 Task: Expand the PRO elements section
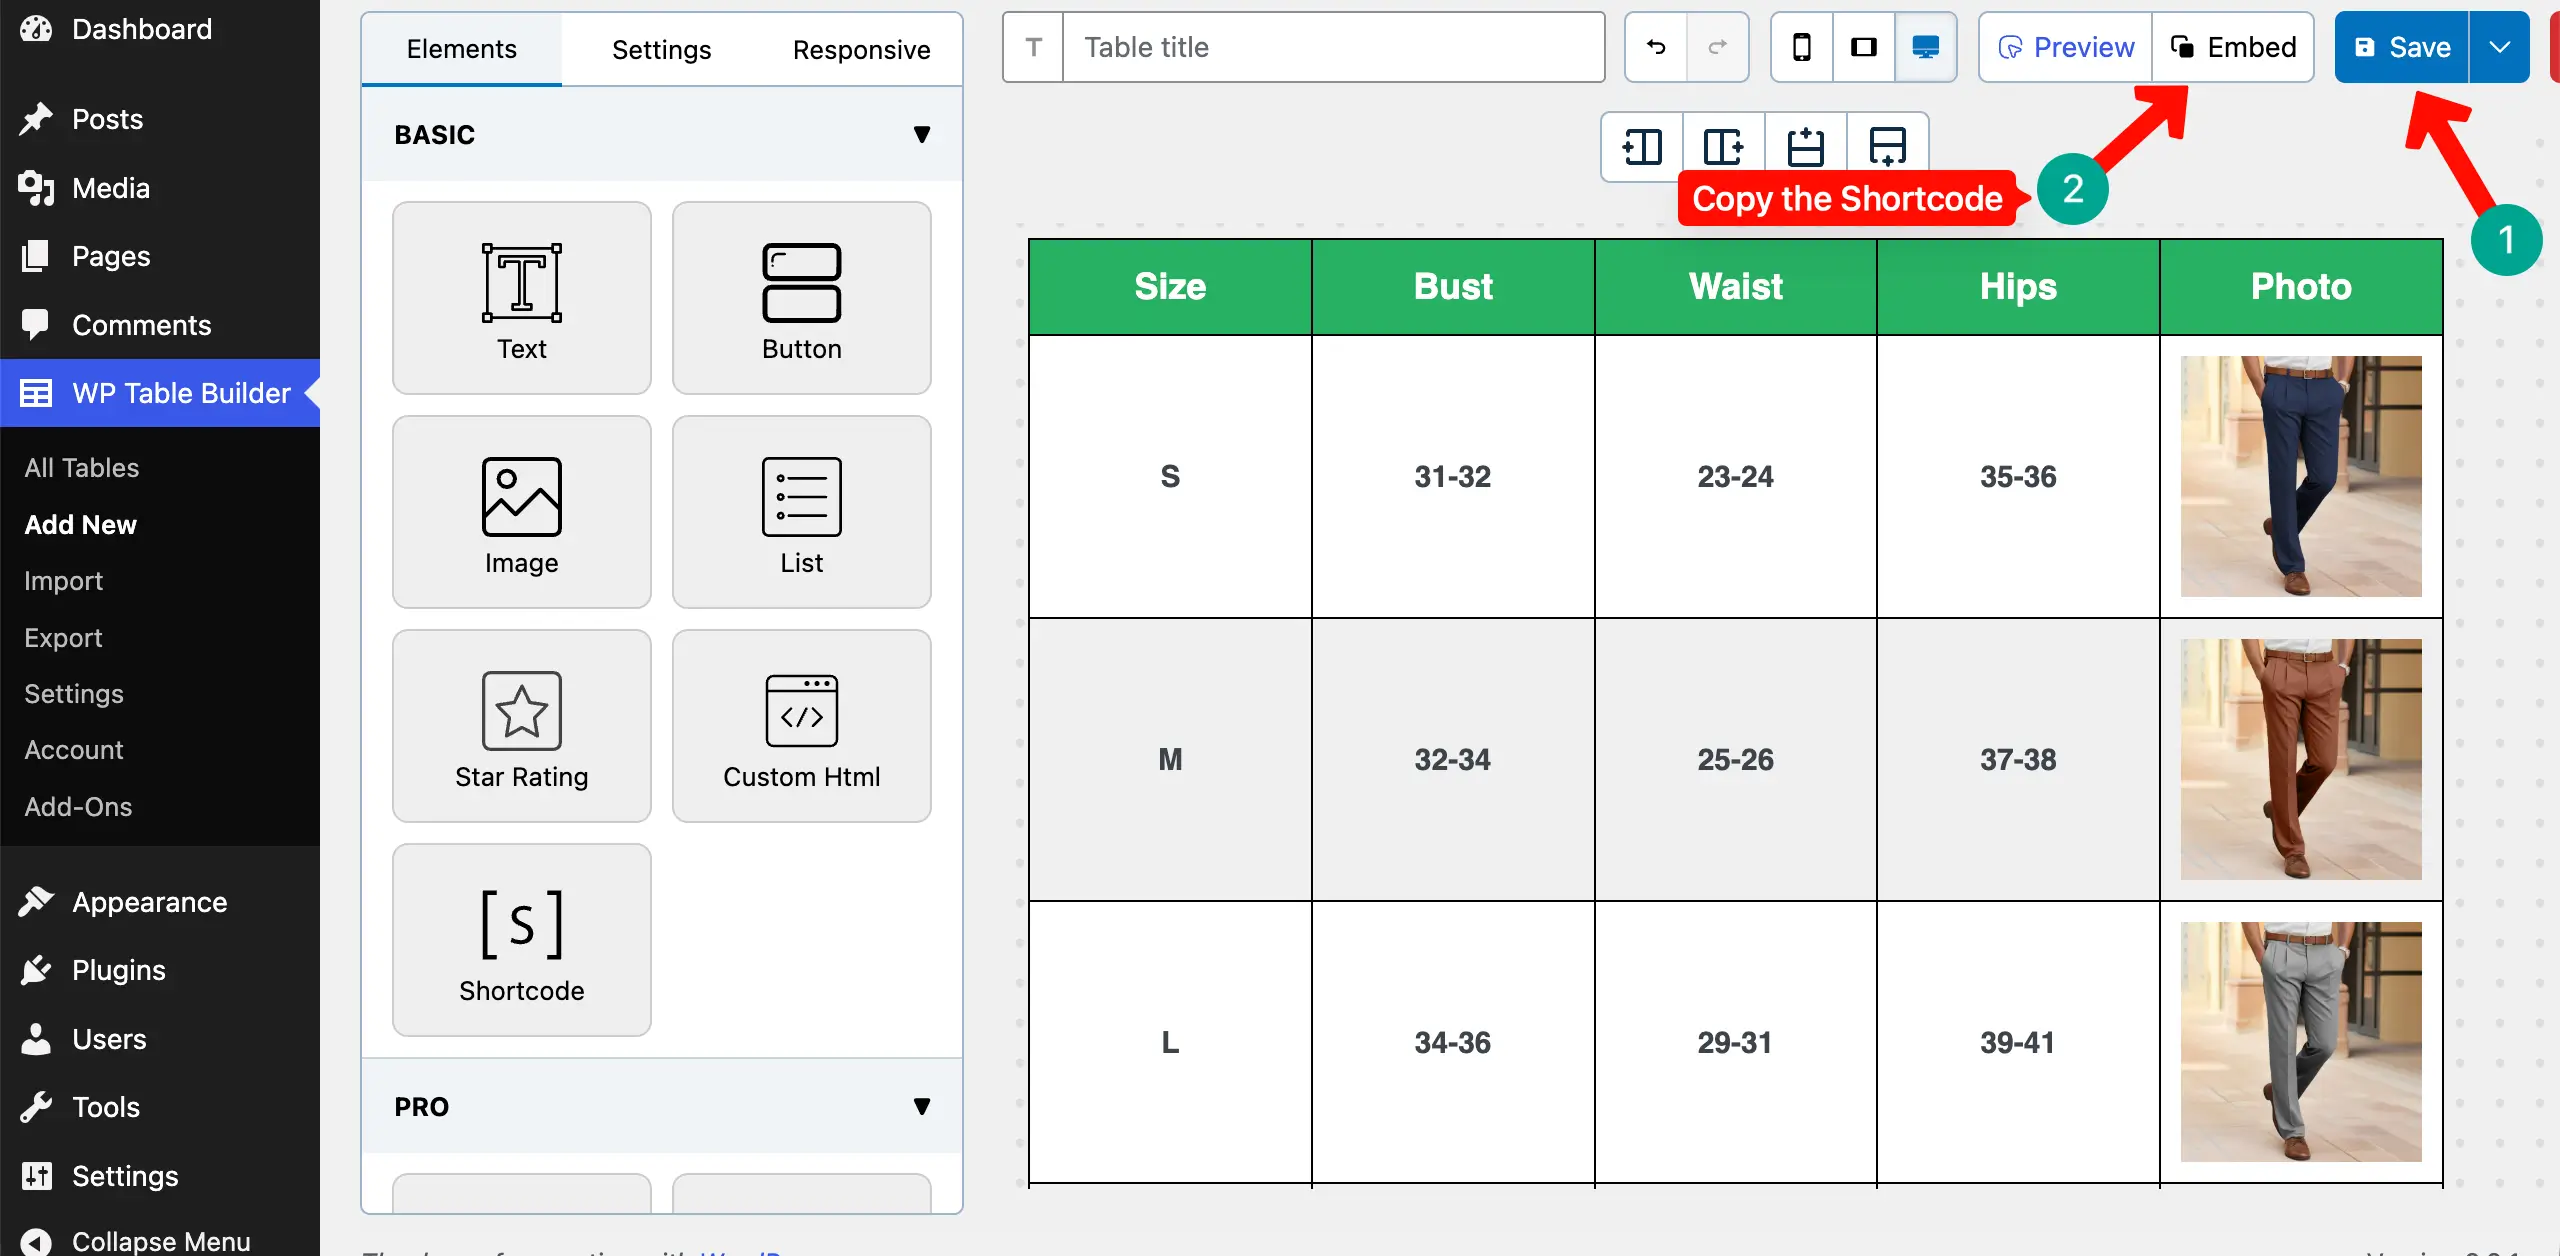click(922, 1105)
